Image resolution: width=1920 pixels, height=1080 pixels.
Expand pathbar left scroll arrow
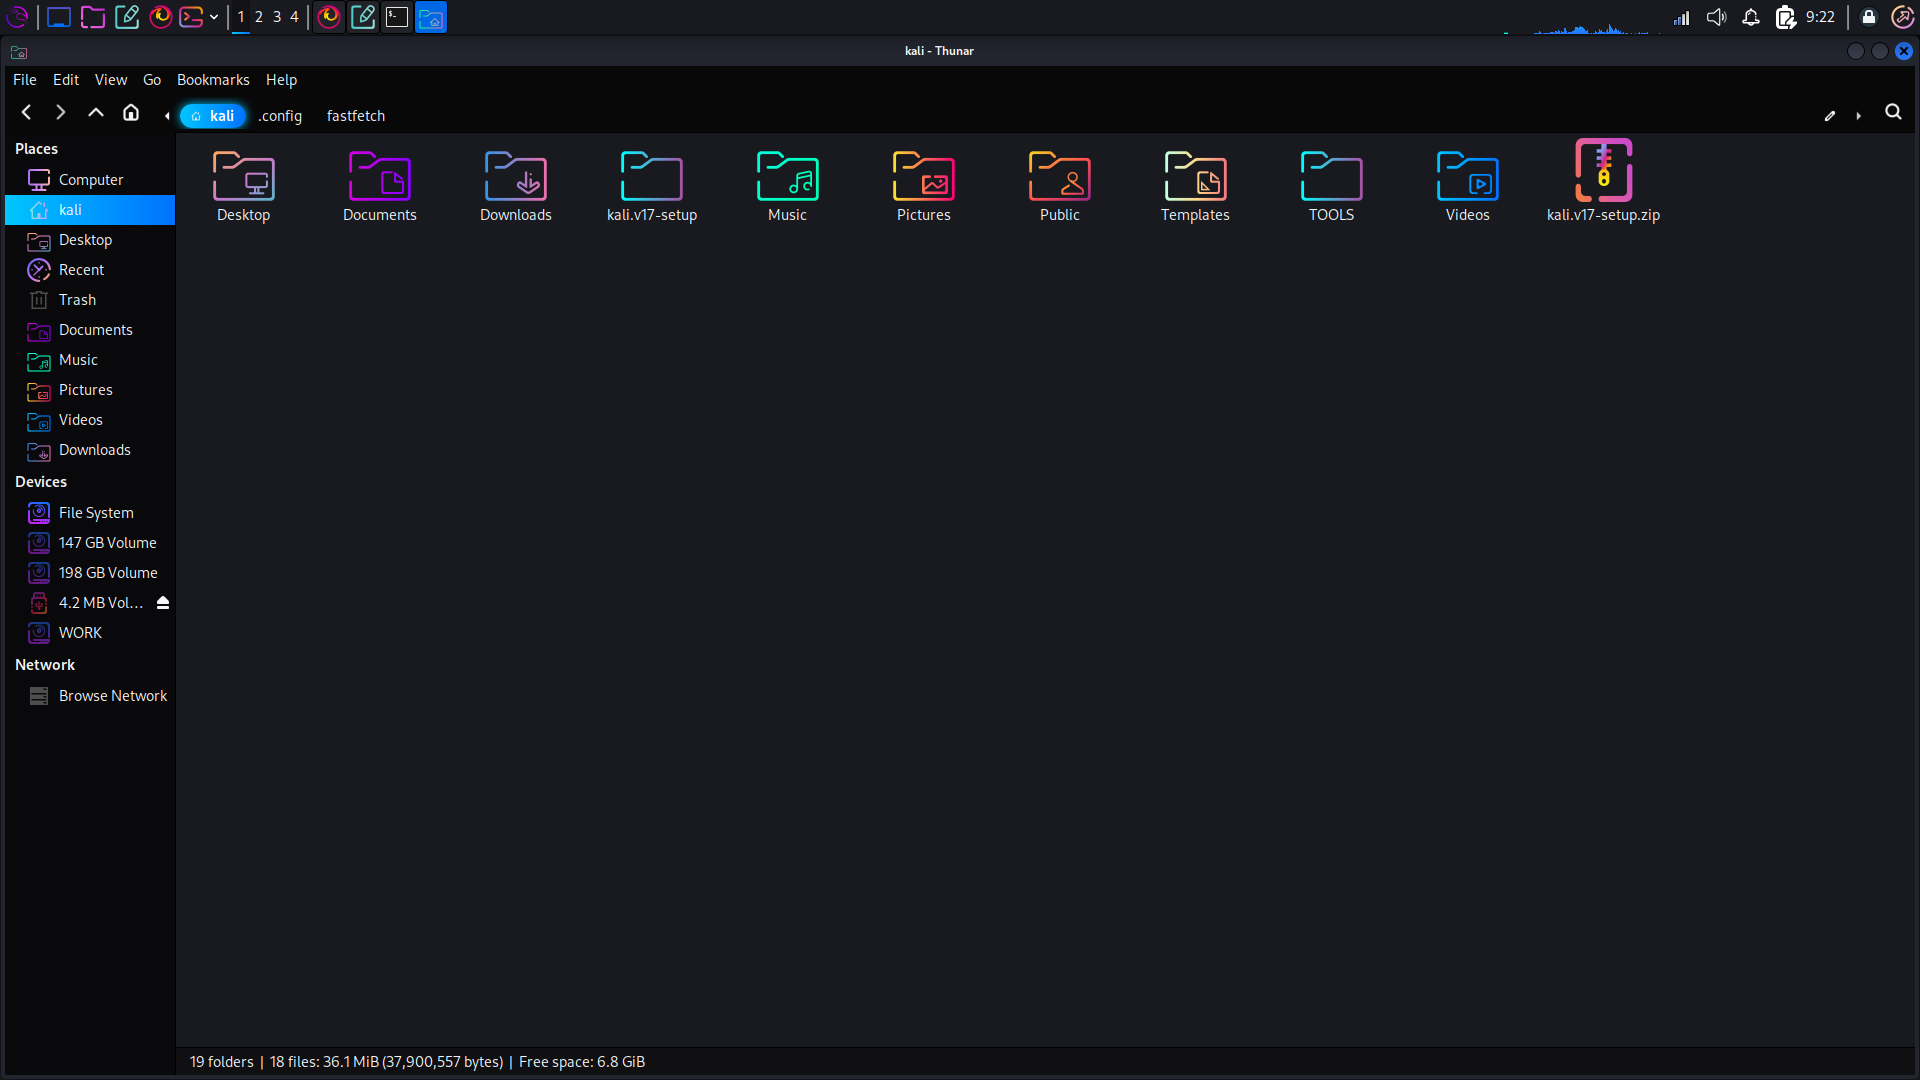point(167,116)
